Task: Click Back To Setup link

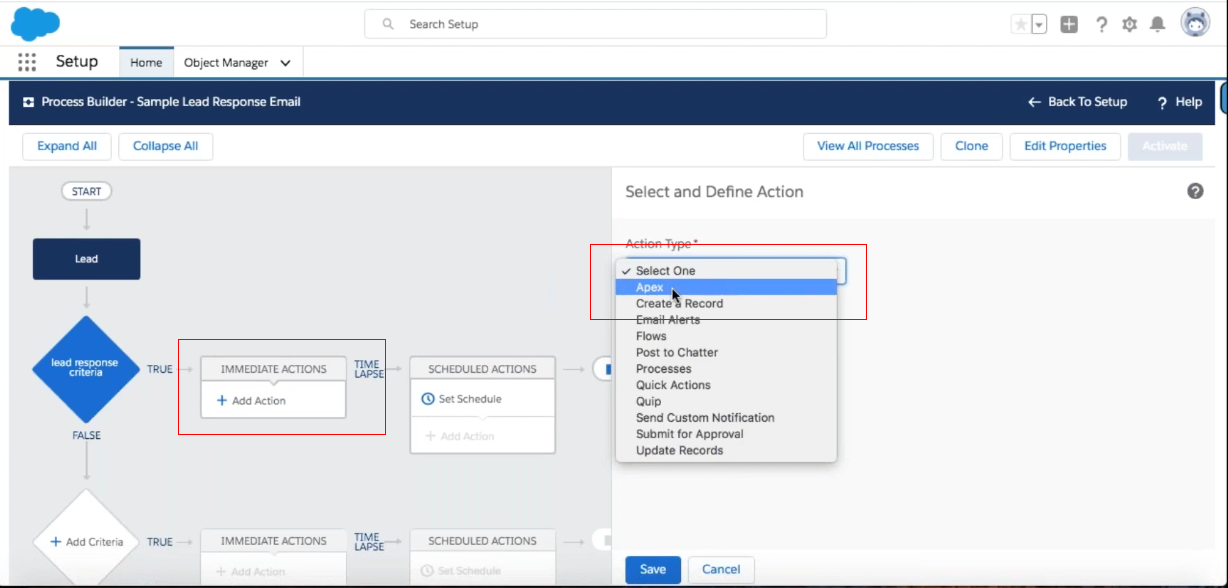Action: point(1077,102)
